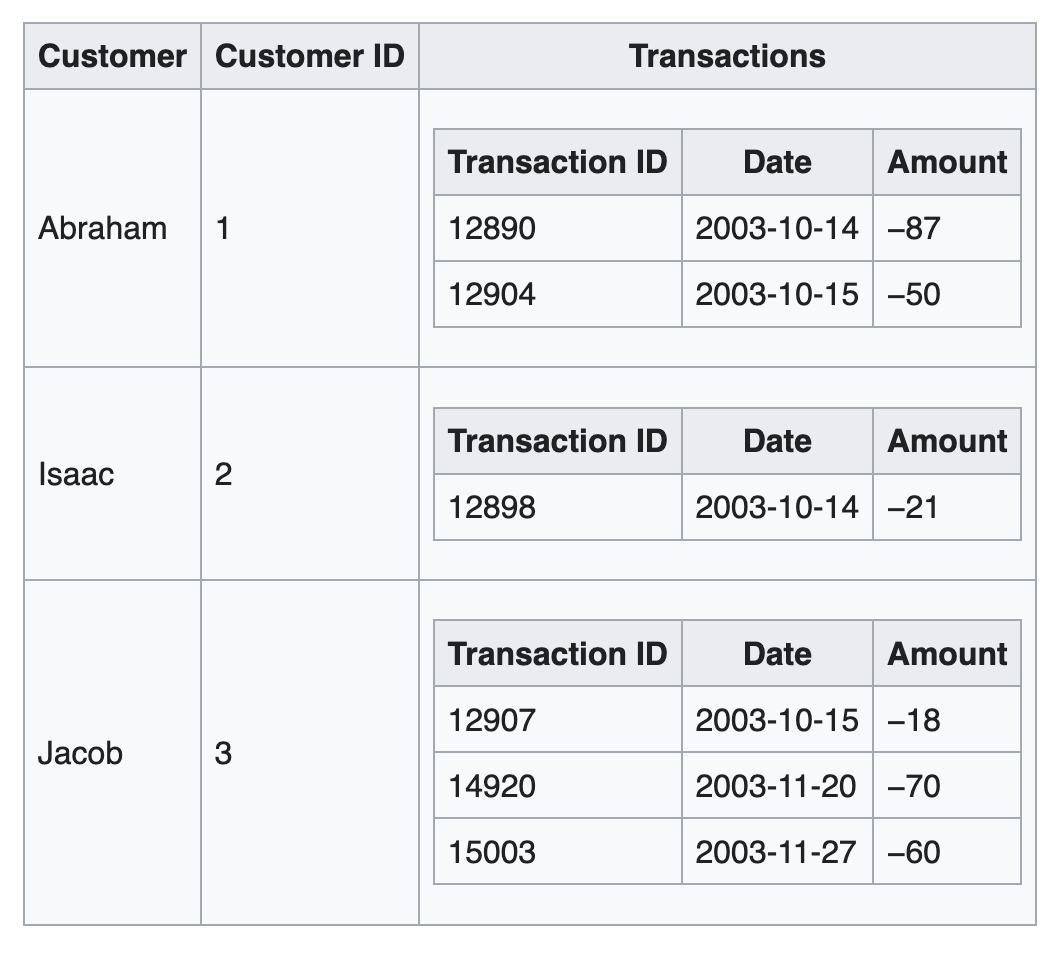Select transaction ID 12907
Viewport: 1062px width, 954px height.
point(492,720)
